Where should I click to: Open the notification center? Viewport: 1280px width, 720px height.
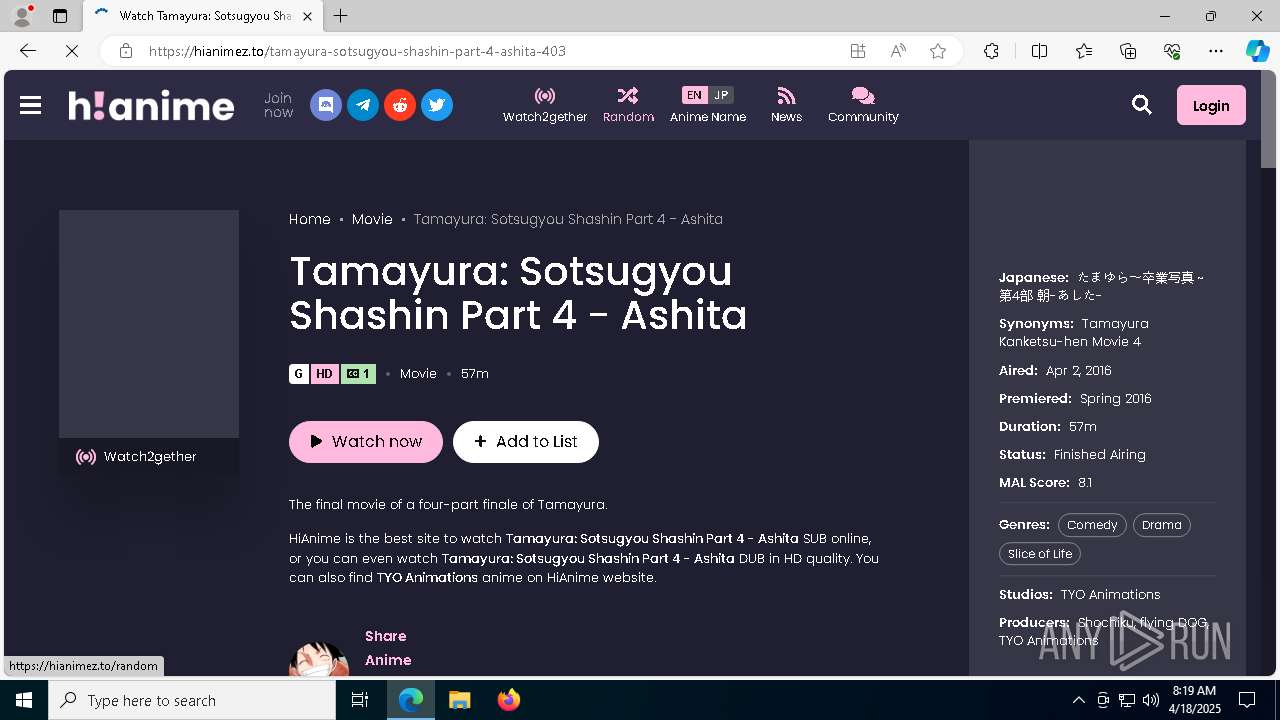pos(1247,700)
